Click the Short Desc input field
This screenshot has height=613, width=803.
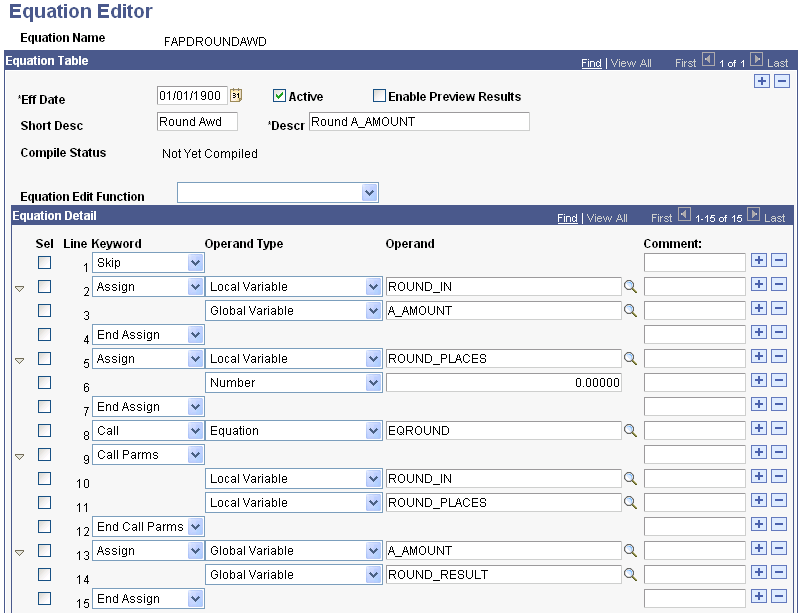point(197,121)
